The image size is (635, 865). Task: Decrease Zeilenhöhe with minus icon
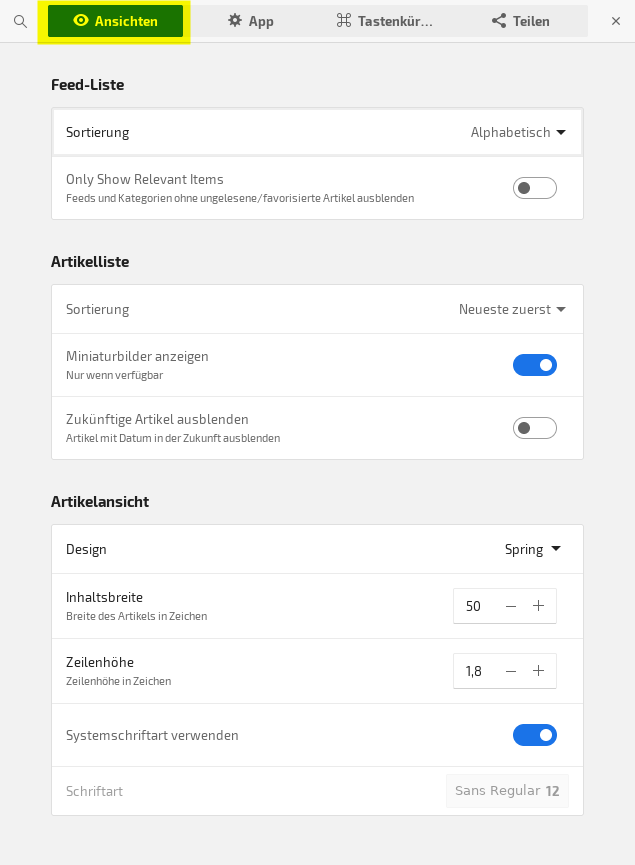click(x=511, y=671)
